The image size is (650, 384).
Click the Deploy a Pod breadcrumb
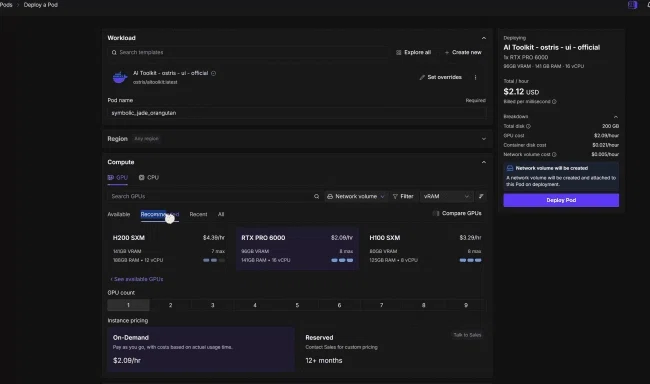[x=41, y=5]
